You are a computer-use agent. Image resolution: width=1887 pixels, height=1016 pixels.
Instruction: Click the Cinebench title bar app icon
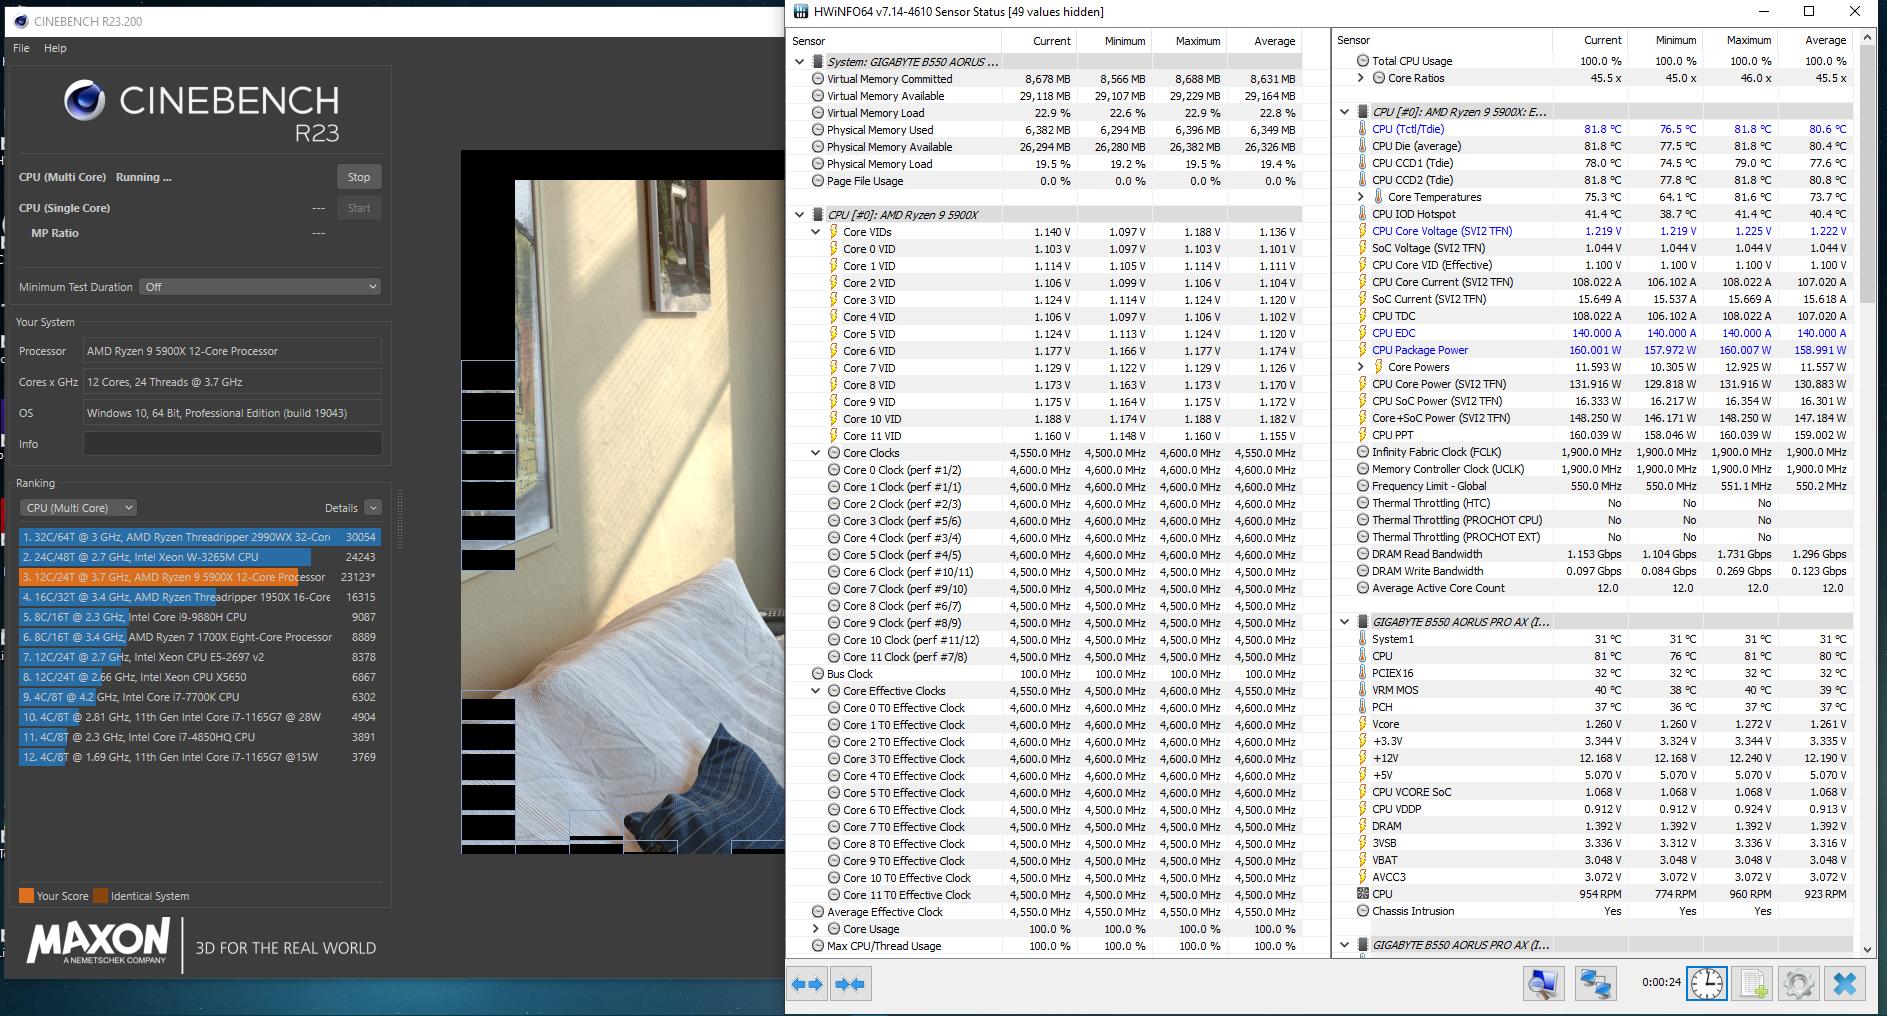click(21, 21)
